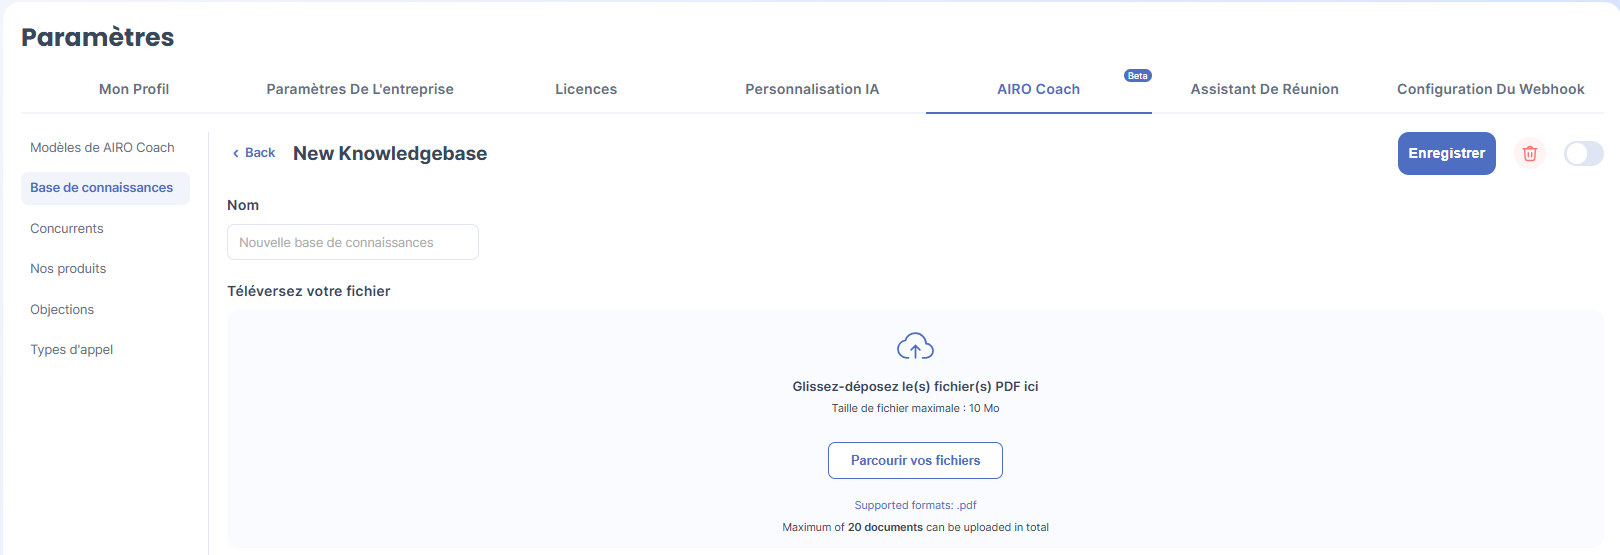Screen dimensions: 1620x555
Task: Go to Personnalisation IA tab
Action: click(812, 89)
